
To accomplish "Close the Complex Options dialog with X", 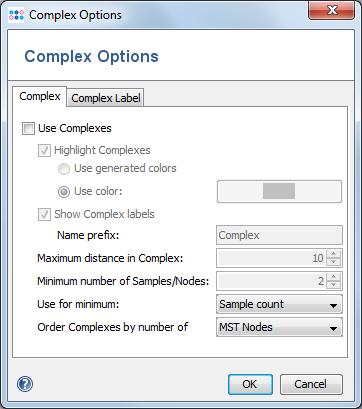I will tap(332, 11).
